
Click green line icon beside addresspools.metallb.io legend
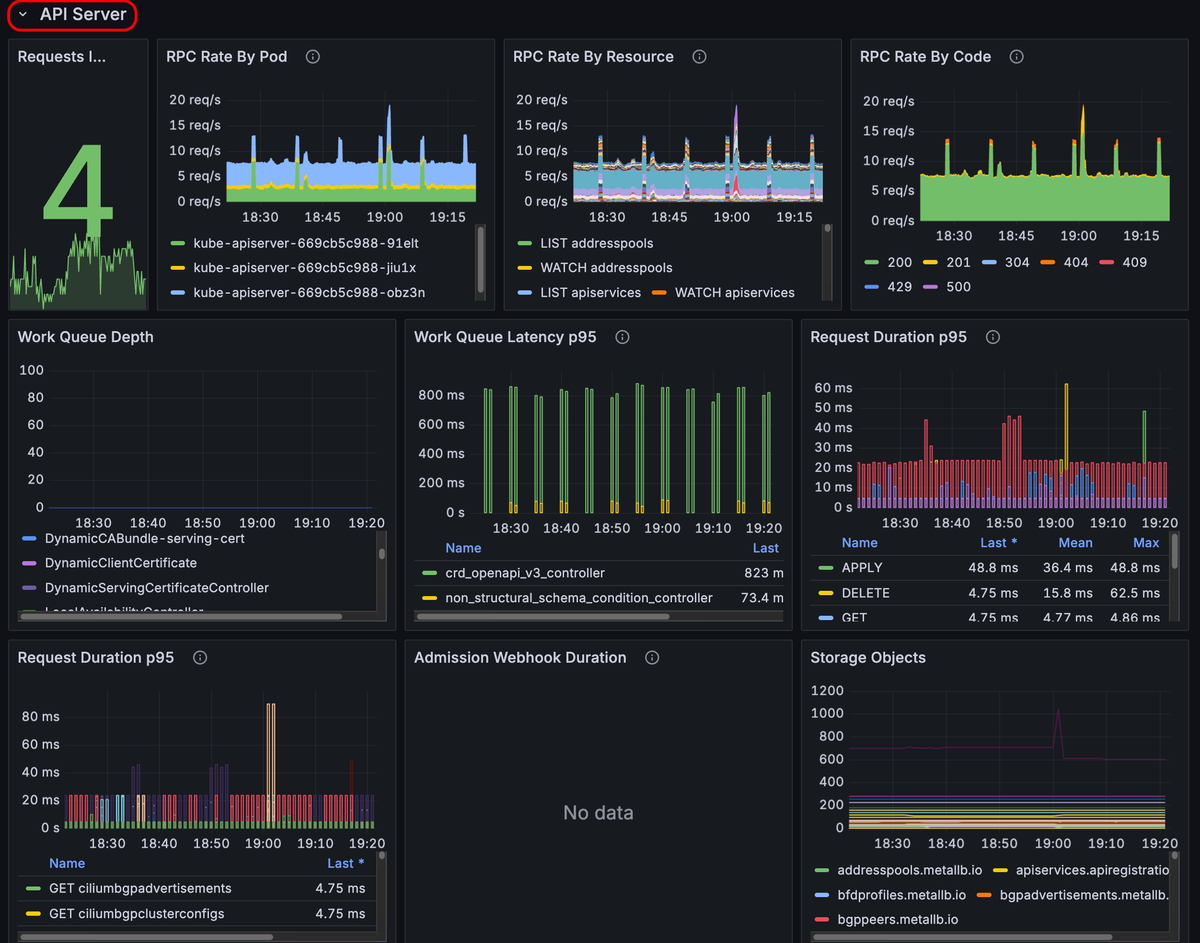tap(822, 871)
